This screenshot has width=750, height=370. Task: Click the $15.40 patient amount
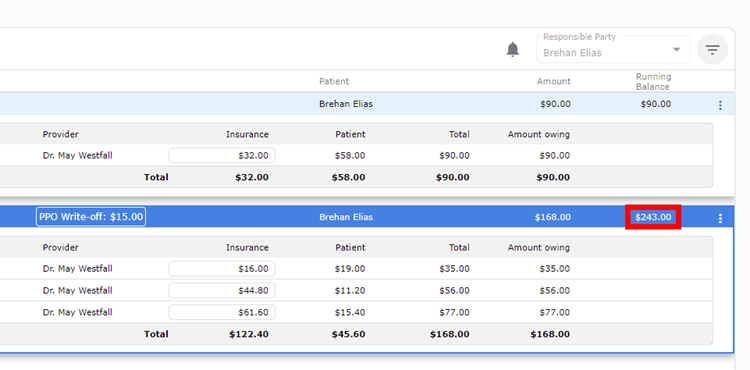coord(350,312)
